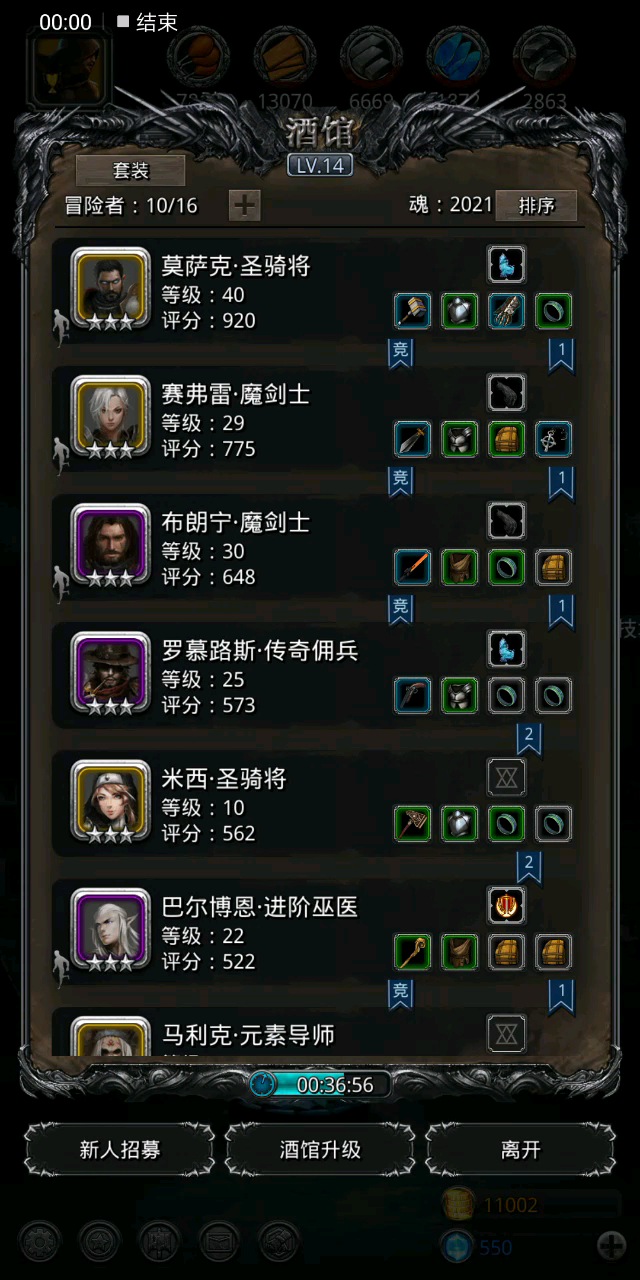Tap the hammer weapon icon of 莫萨克·圣骑将
The width and height of the screenshot is (640, 1280).
[412, 311]
